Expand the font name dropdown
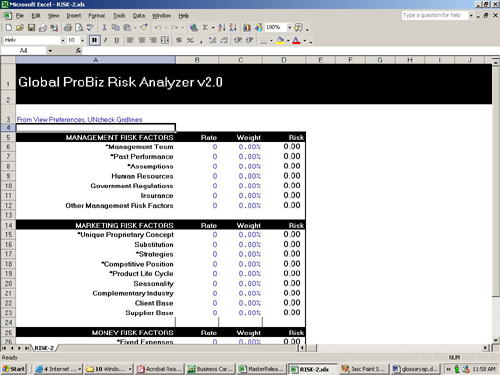500x375 pixels. pos(63,41)
